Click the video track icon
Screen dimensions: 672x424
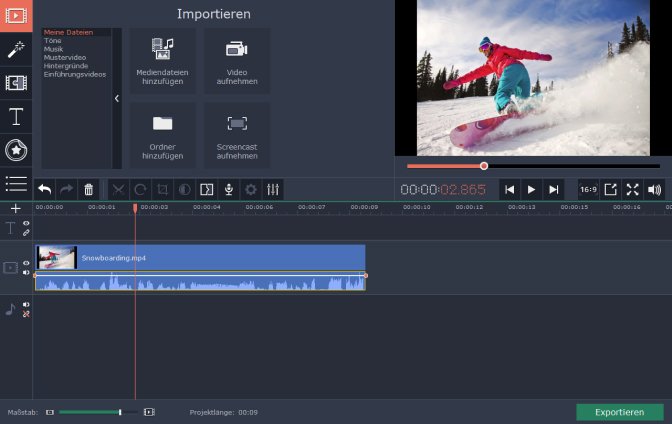pos(10,268)
